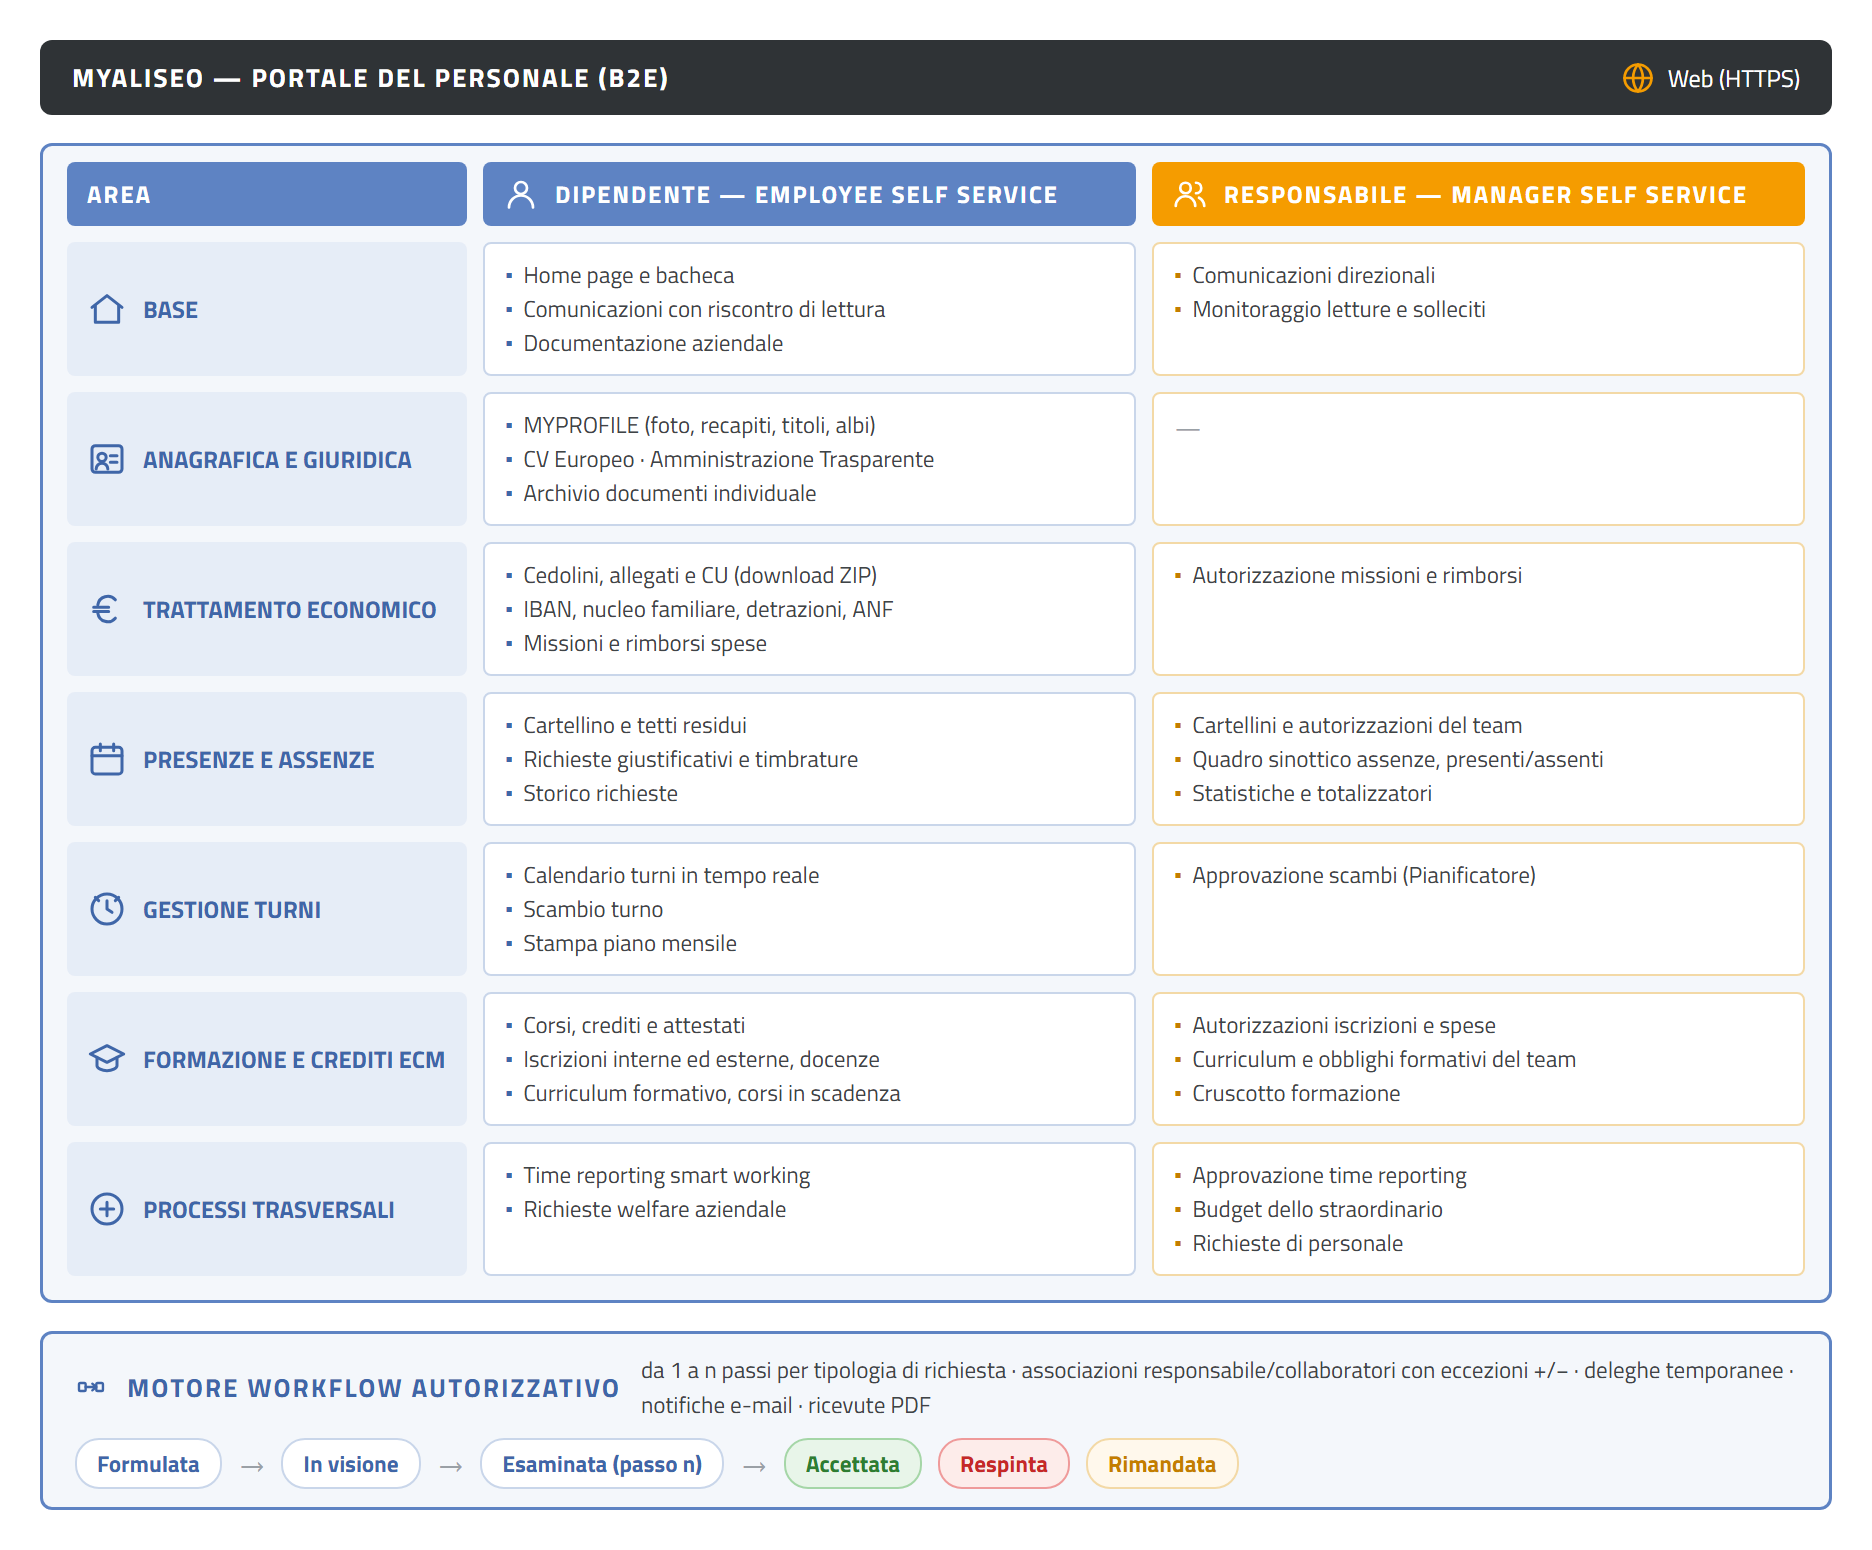Click 'Home page e bacheca'
This screenshot has height=1550, width=1872.
629,275
